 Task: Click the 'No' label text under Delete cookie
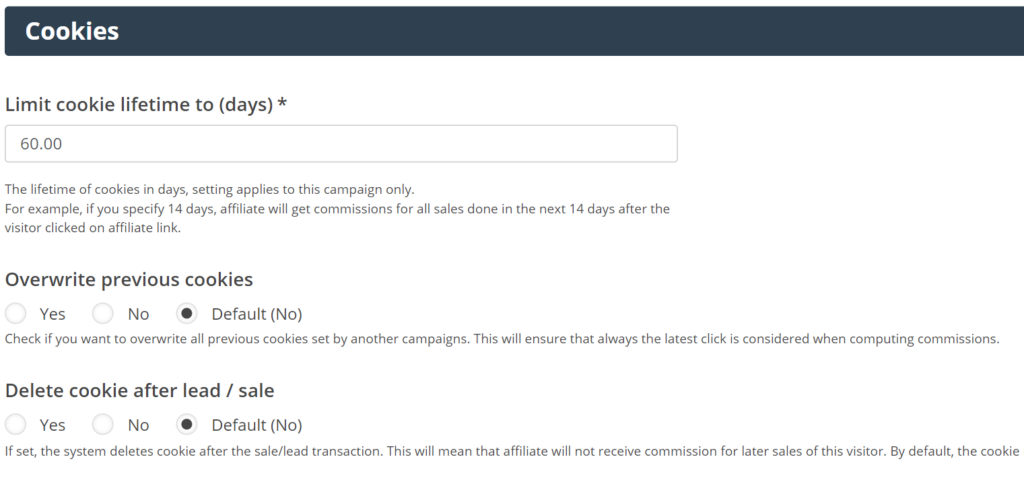pos(138,425)
